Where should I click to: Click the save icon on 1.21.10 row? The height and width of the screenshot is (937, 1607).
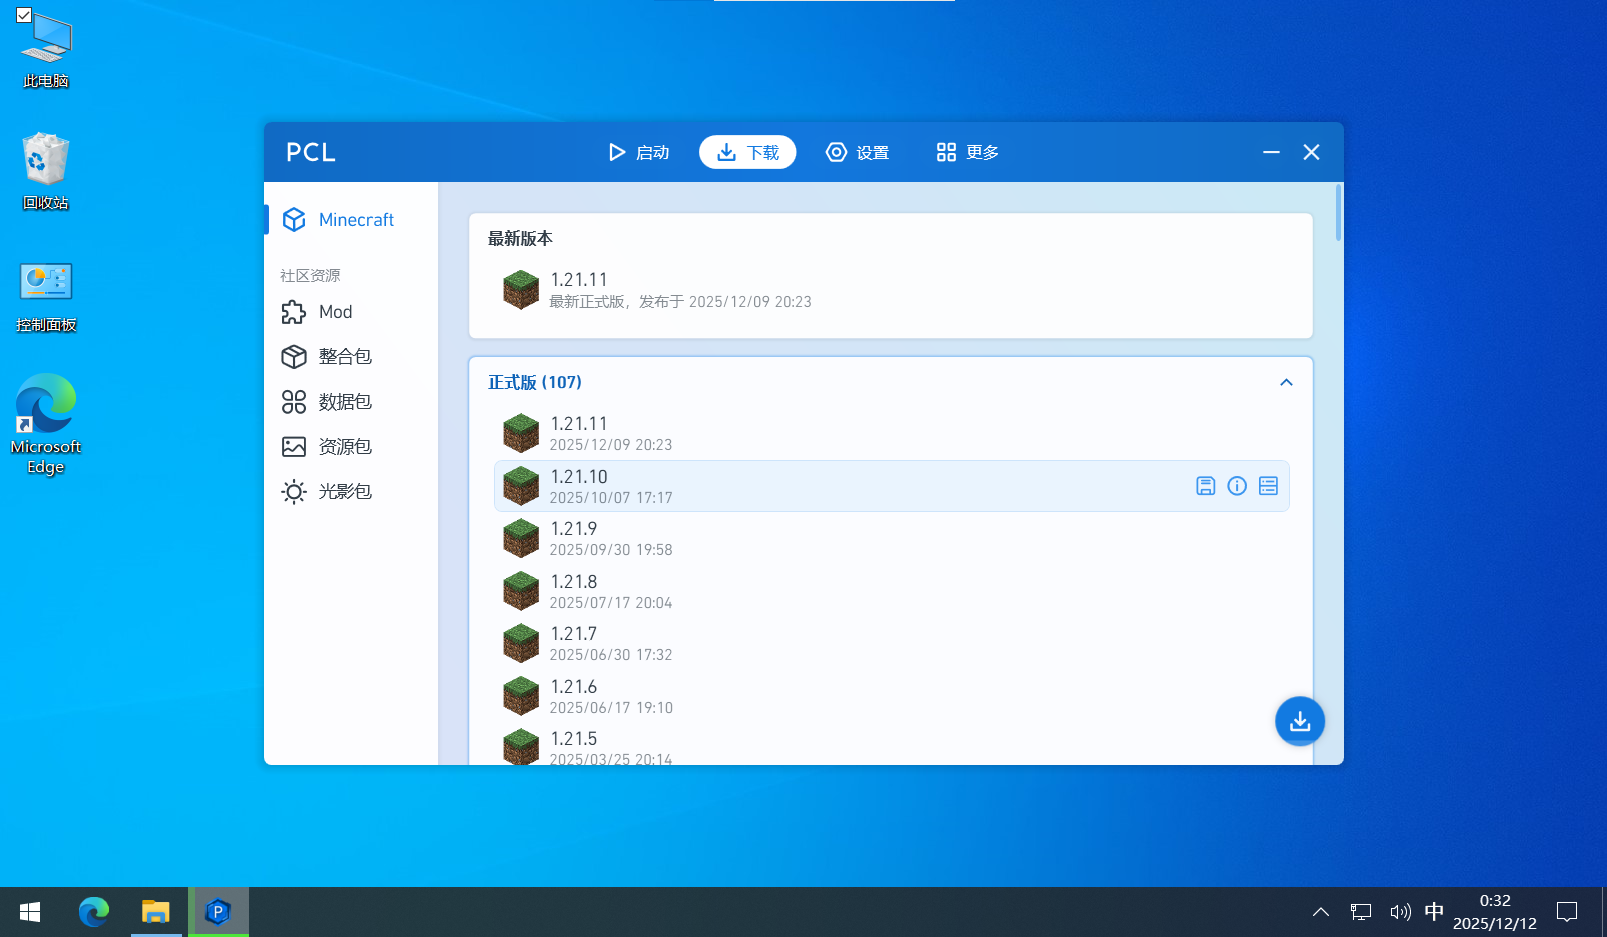click(1205, 486)
